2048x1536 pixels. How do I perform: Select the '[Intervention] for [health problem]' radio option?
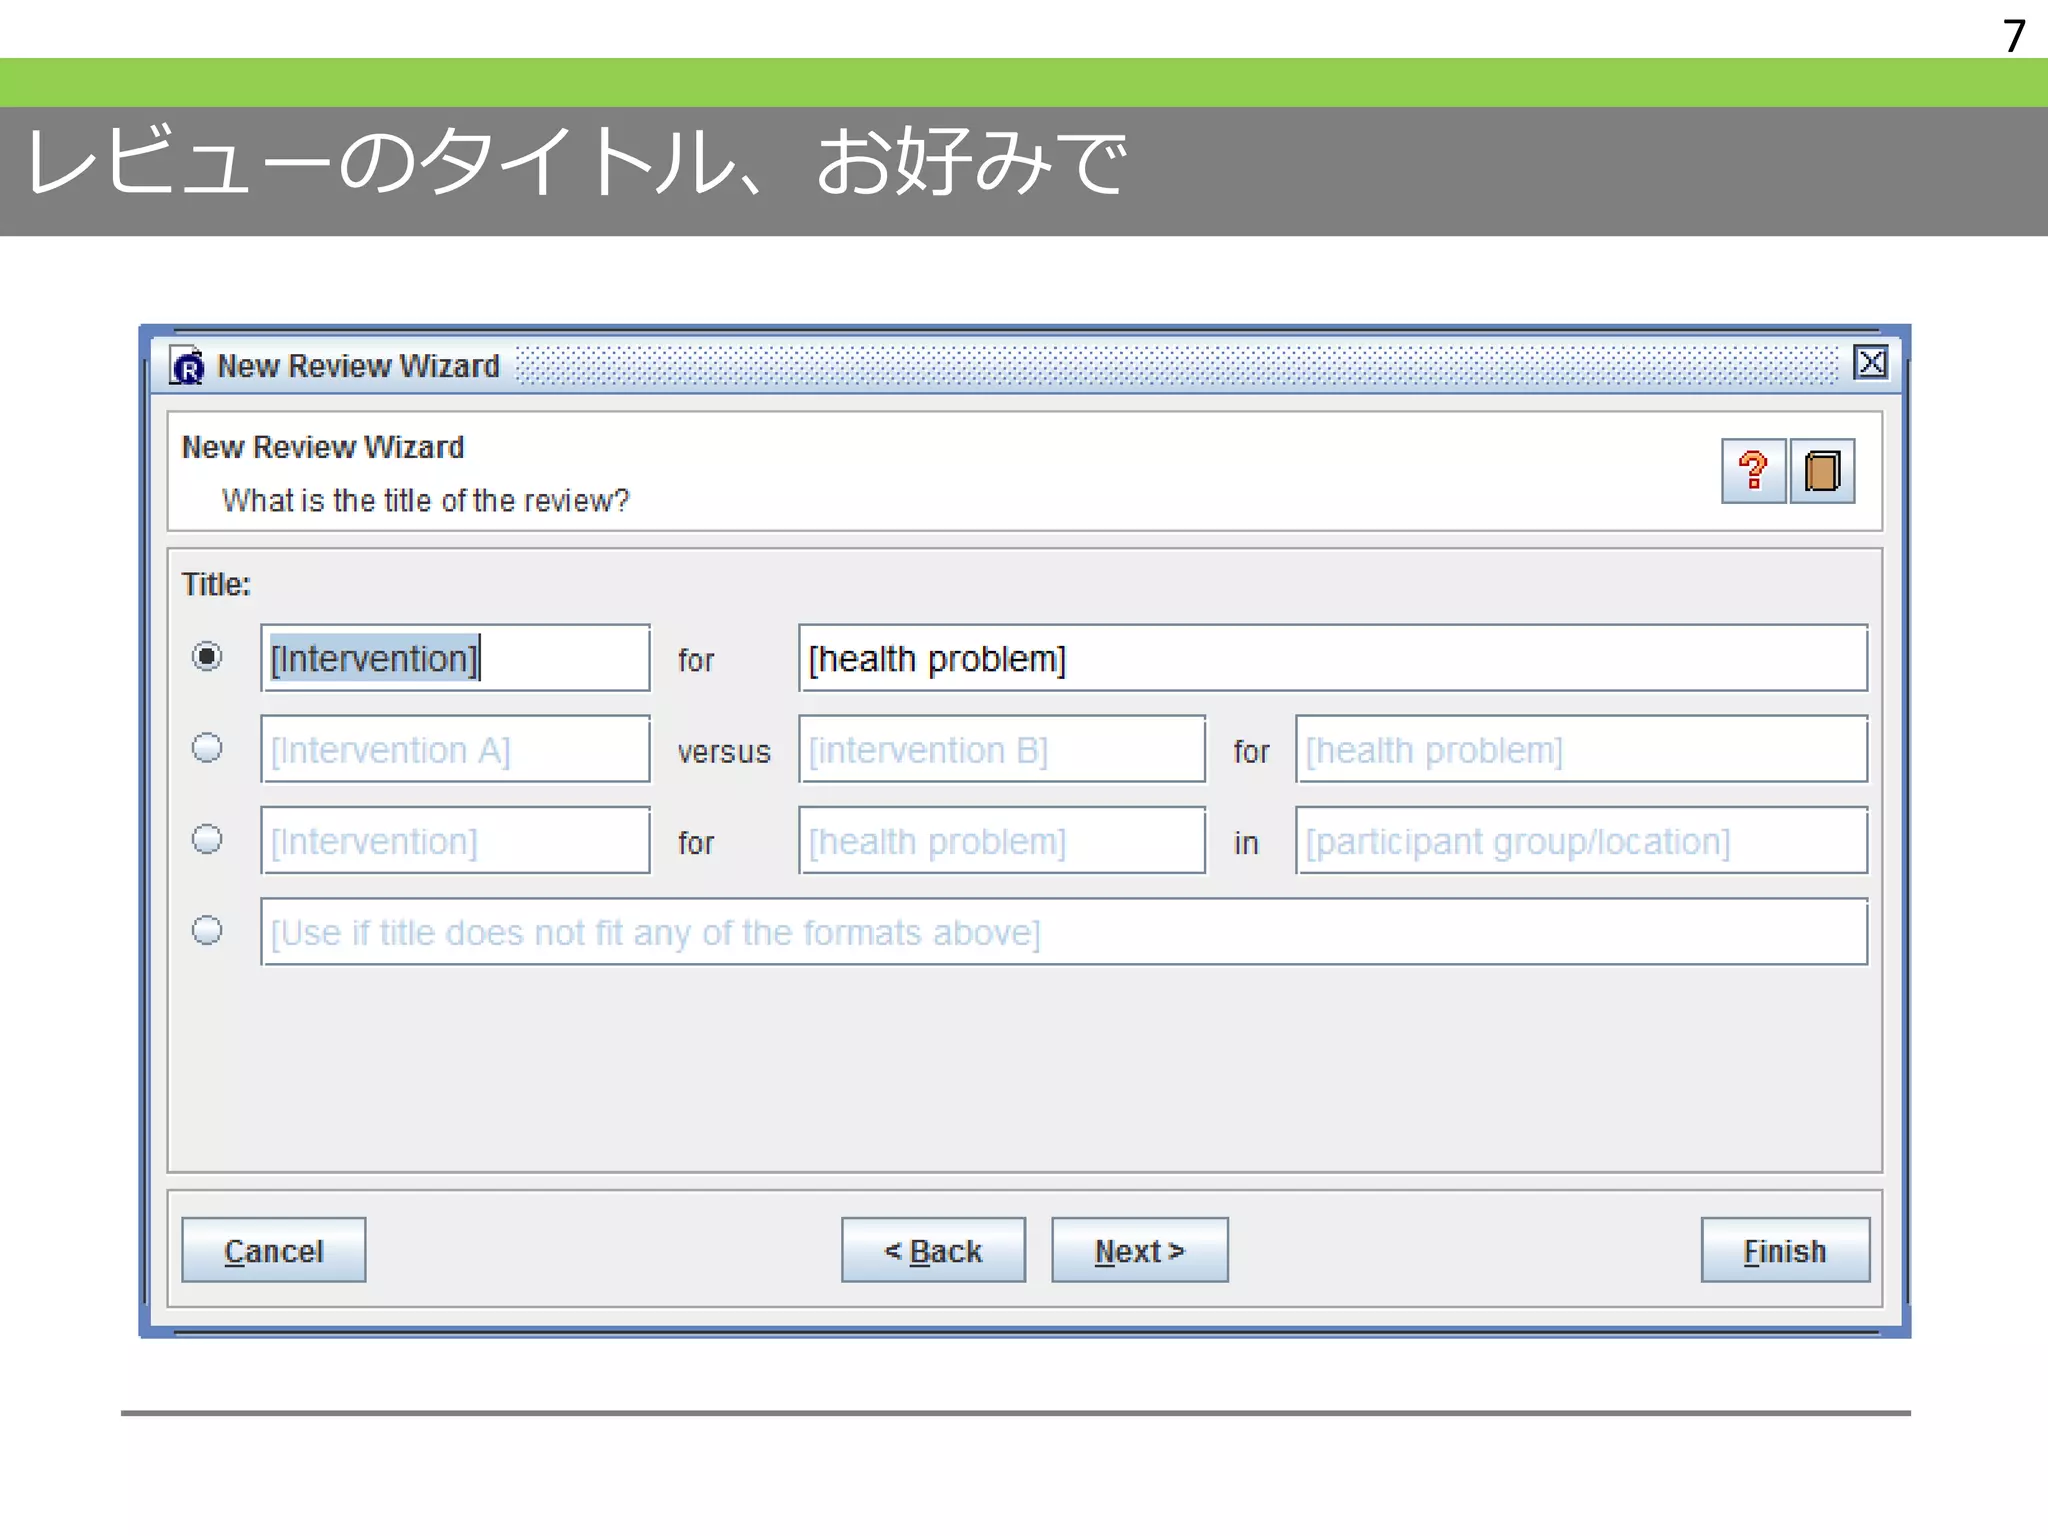(x=207, y=657)
